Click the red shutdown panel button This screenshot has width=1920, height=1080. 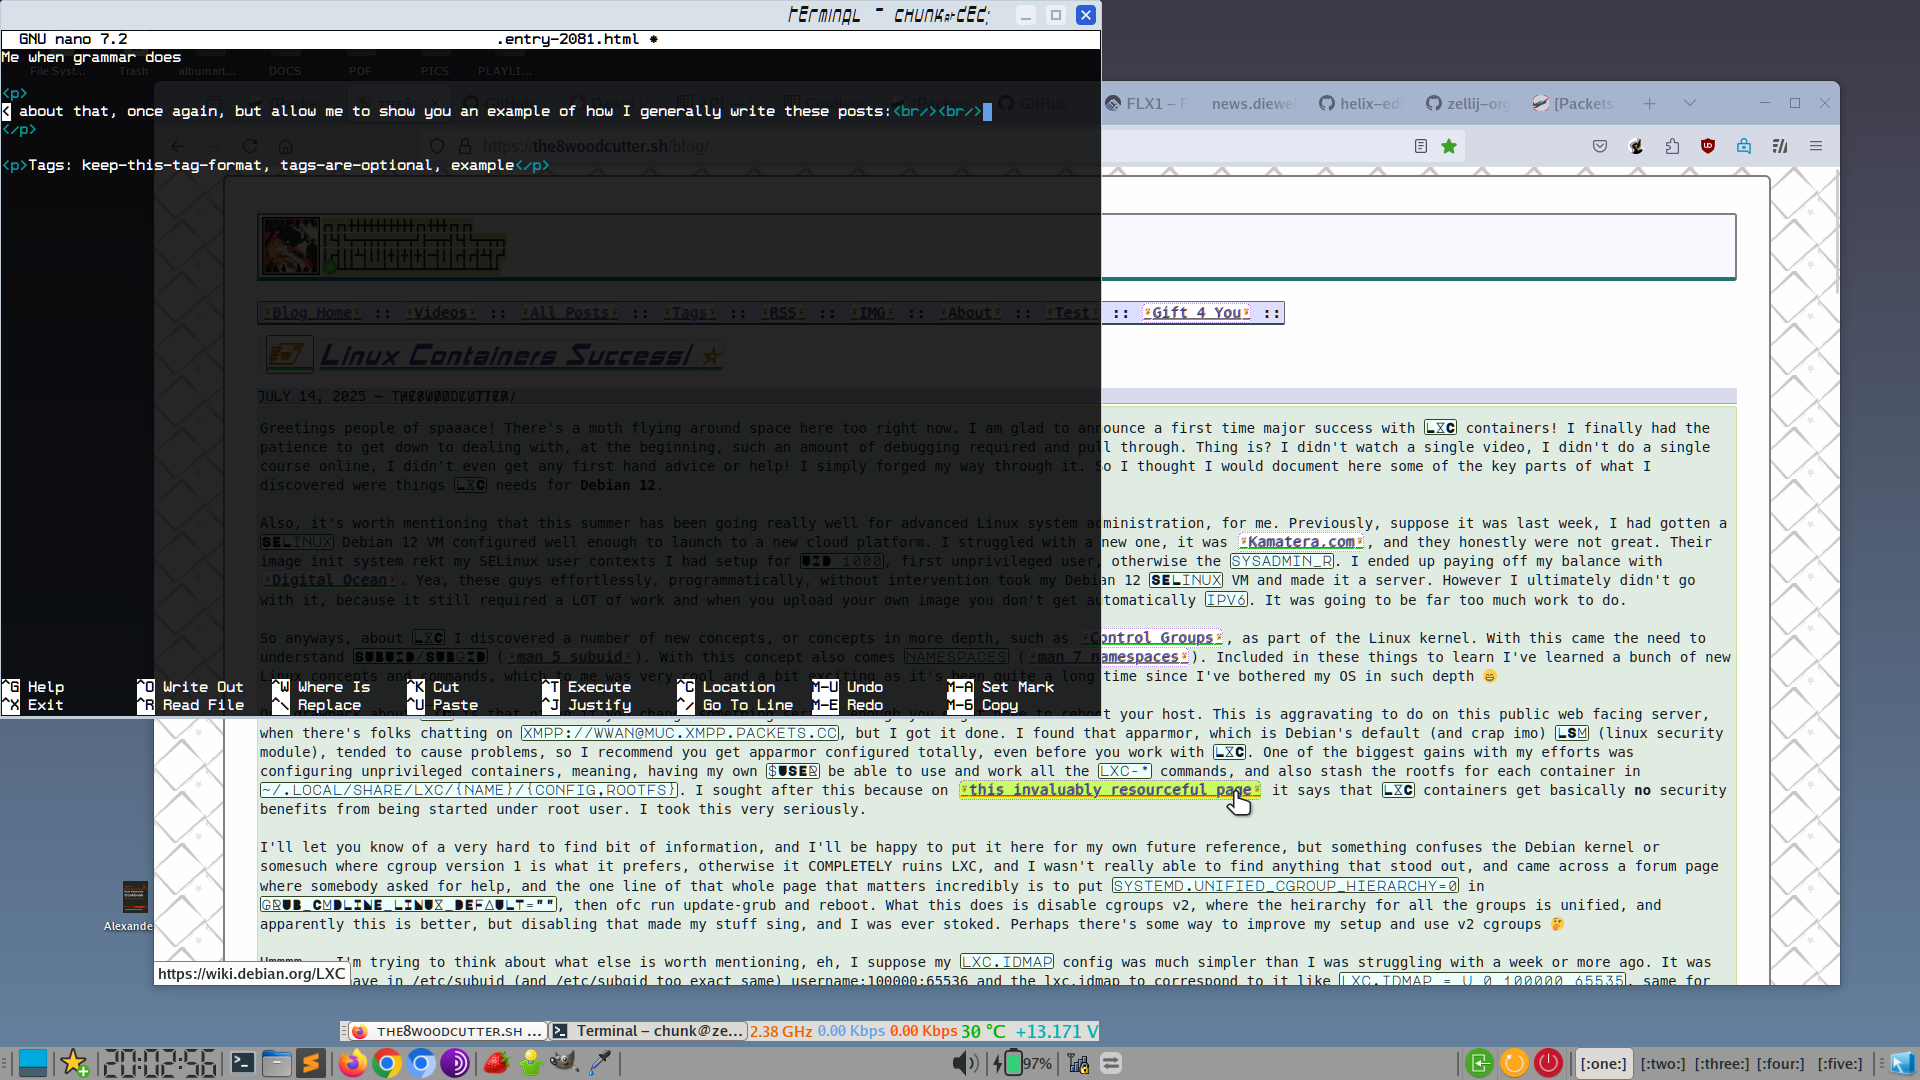coord(1548,1063)
